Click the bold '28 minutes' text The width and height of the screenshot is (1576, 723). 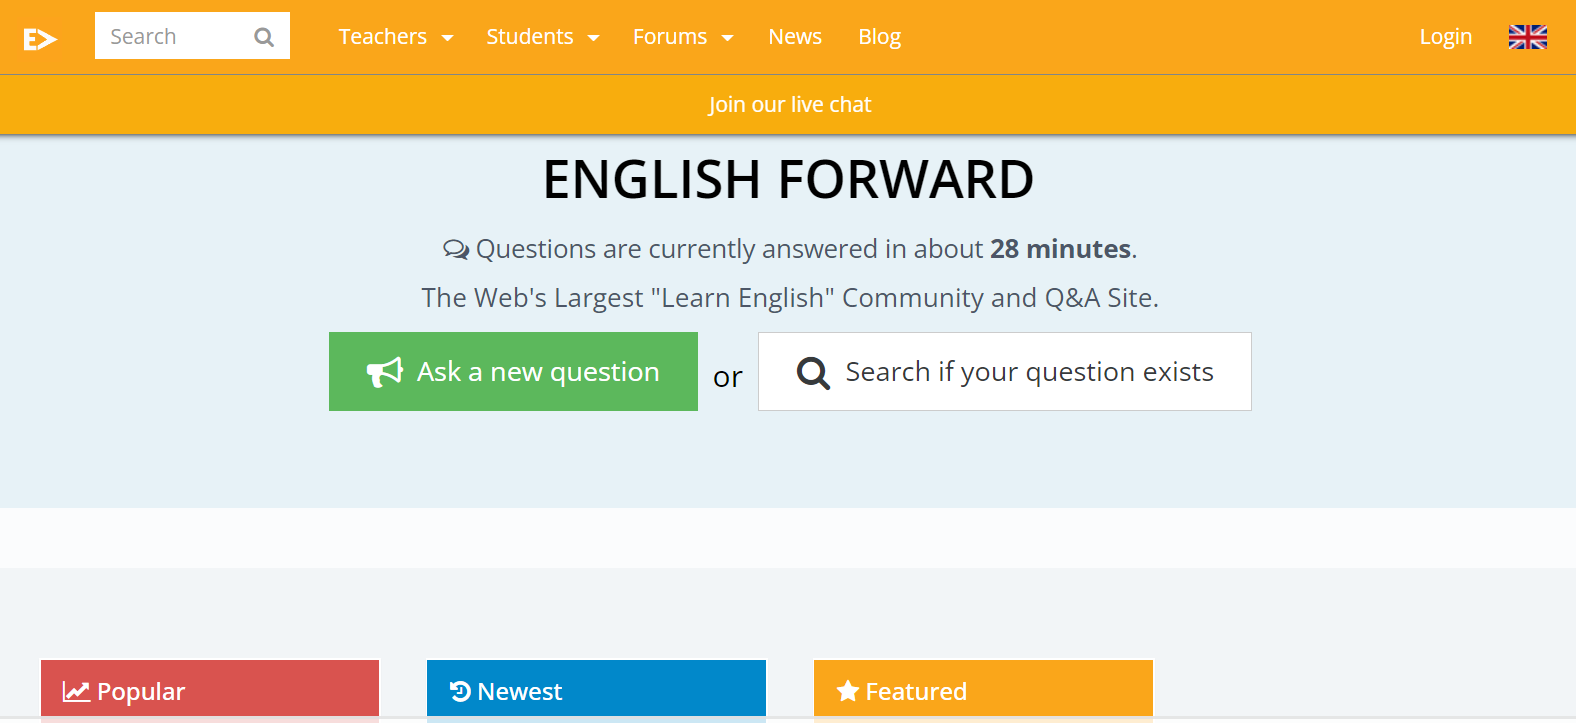tap(1061, 249)
